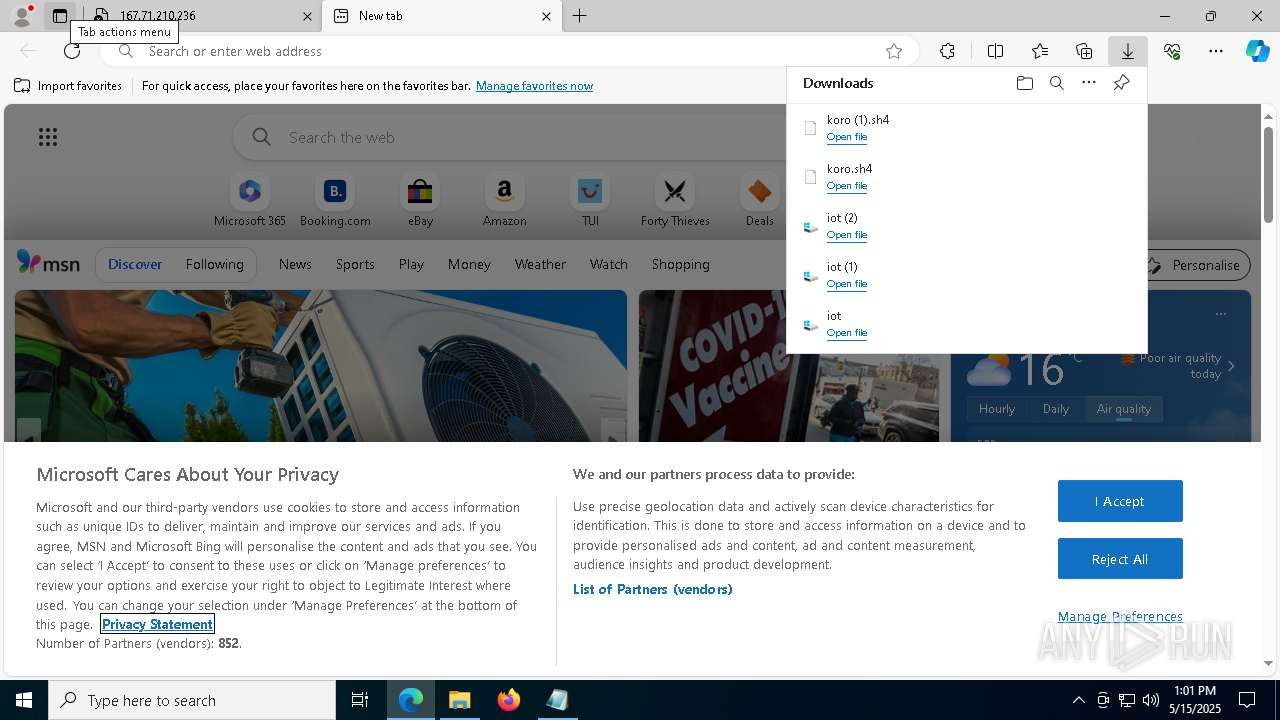The image size is (1280, 720).
Task: Open the News section
Action: (295, 264)
